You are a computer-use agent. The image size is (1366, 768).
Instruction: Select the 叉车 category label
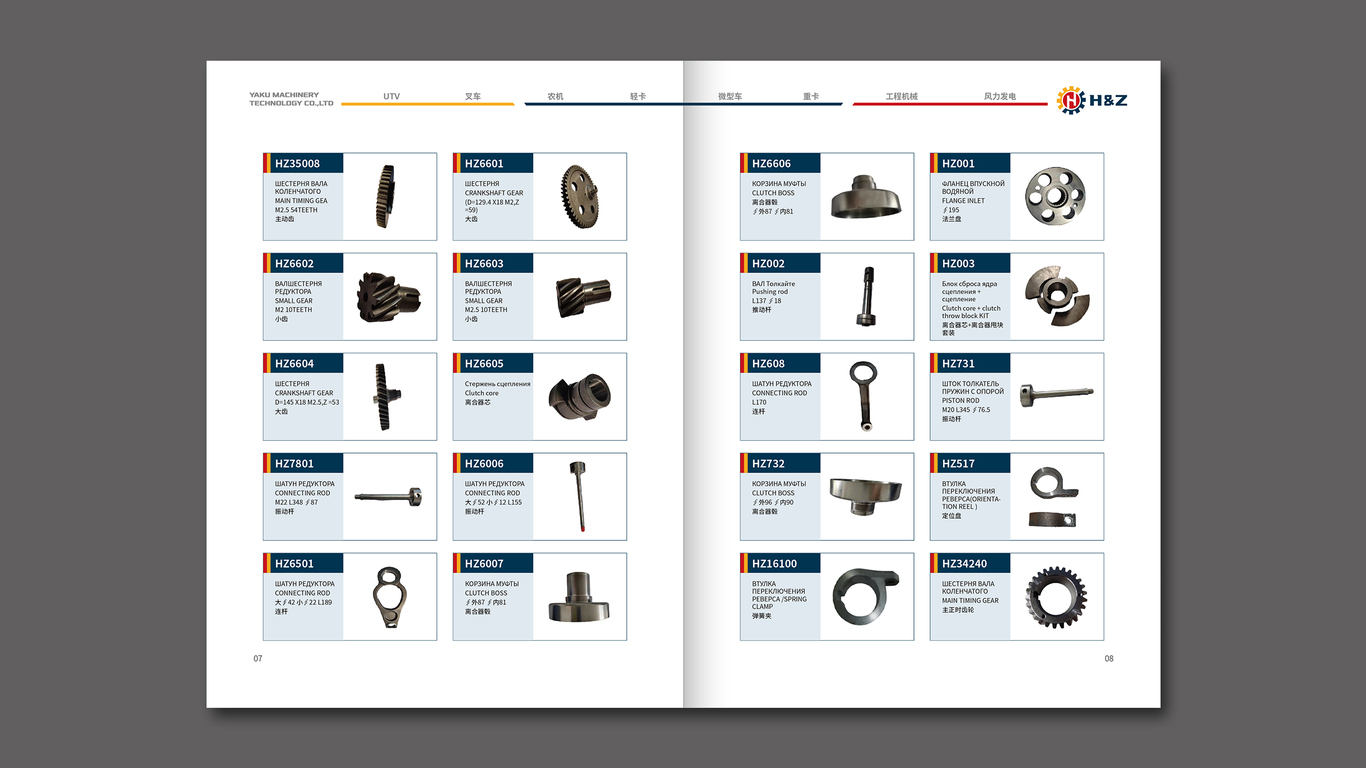[473, 97]
